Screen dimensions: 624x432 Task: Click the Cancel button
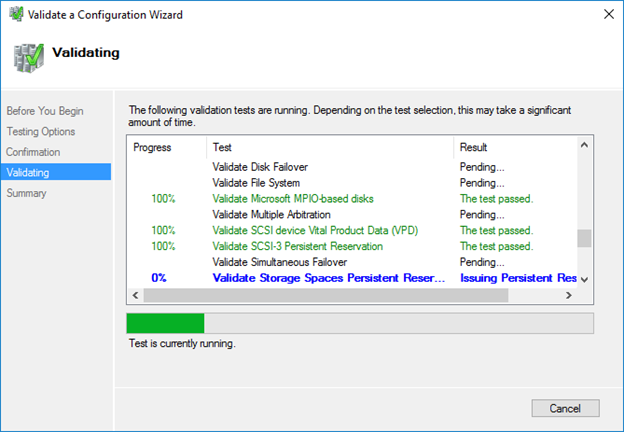tap(565, 408)
